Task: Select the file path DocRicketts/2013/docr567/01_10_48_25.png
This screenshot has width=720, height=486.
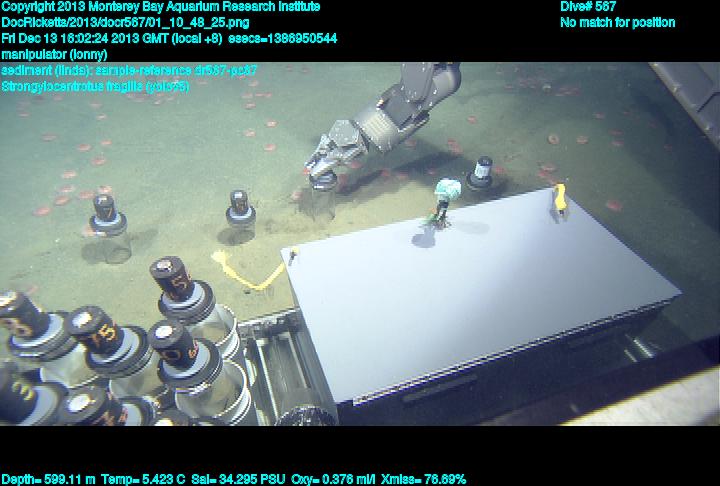Action: tap(125, 23)
